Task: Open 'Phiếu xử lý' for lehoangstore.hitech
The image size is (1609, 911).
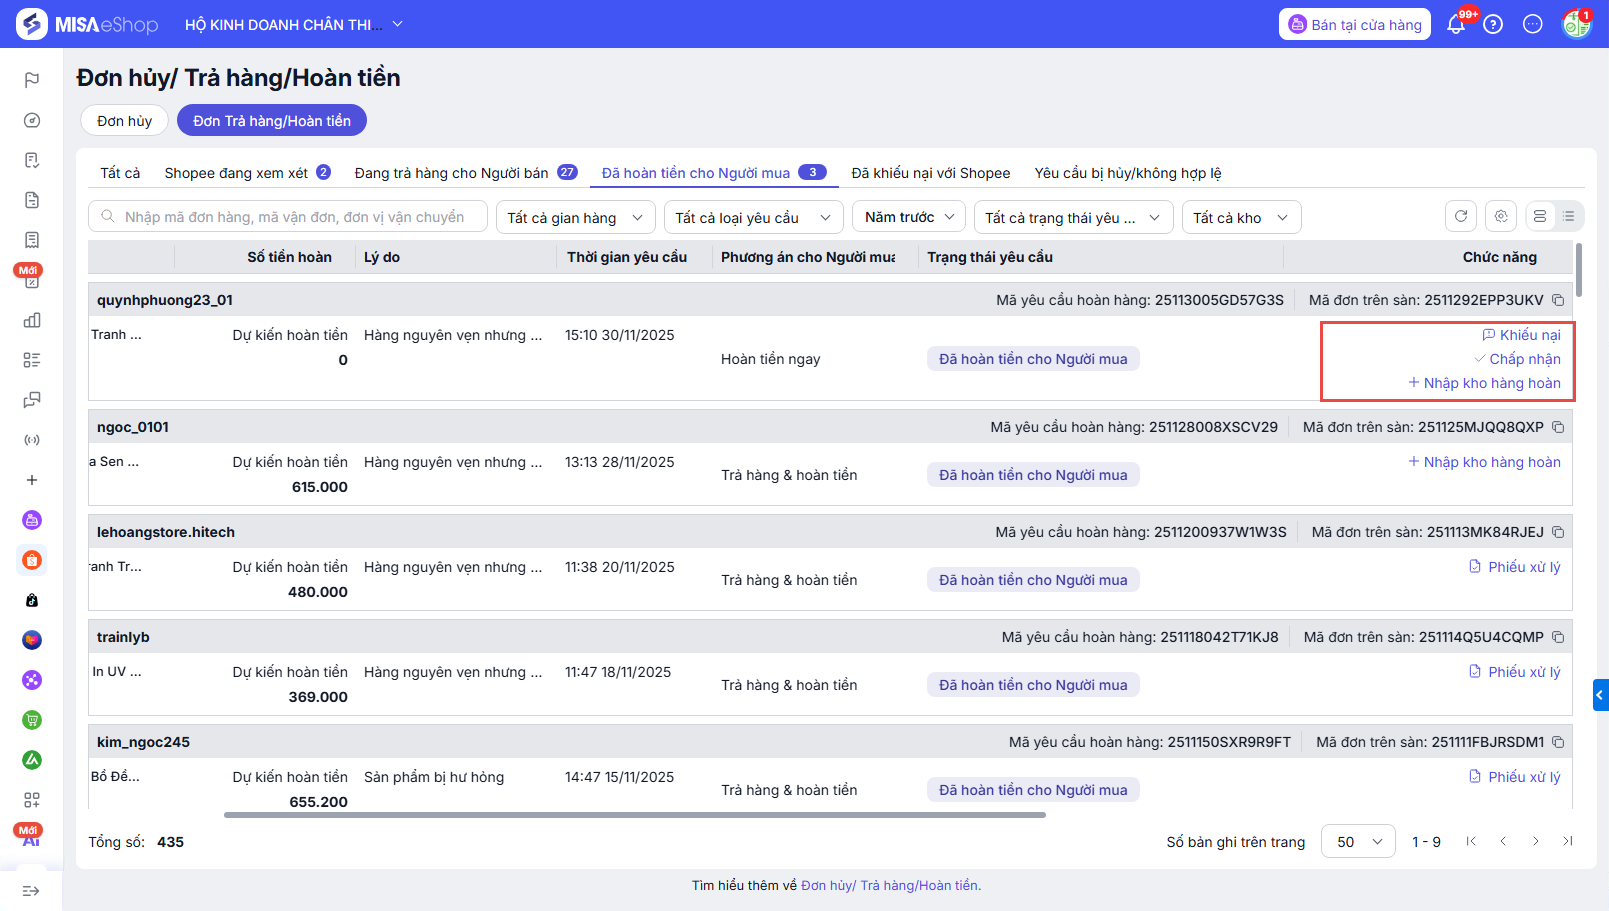Action: (x=1514, y=567)
